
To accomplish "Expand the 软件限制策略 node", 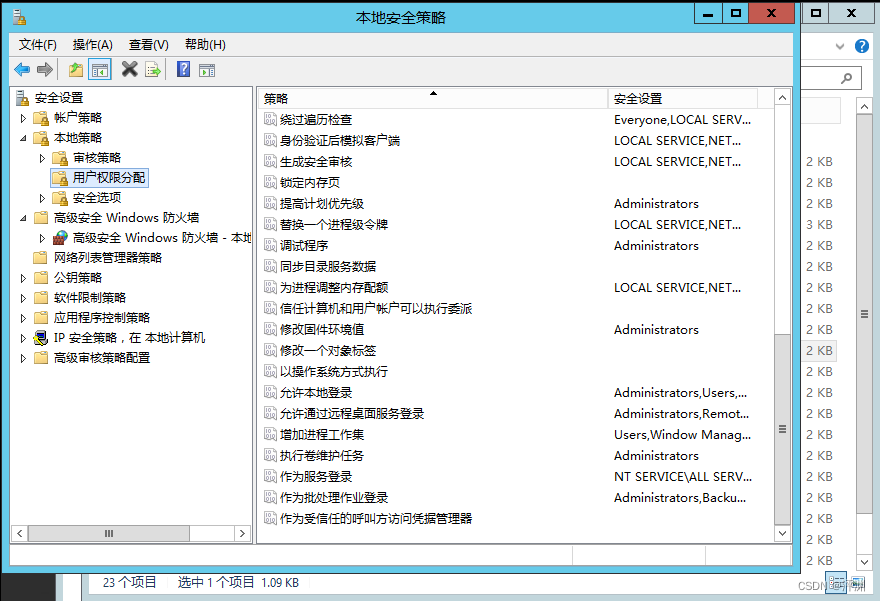I will [x=24, y=298].
